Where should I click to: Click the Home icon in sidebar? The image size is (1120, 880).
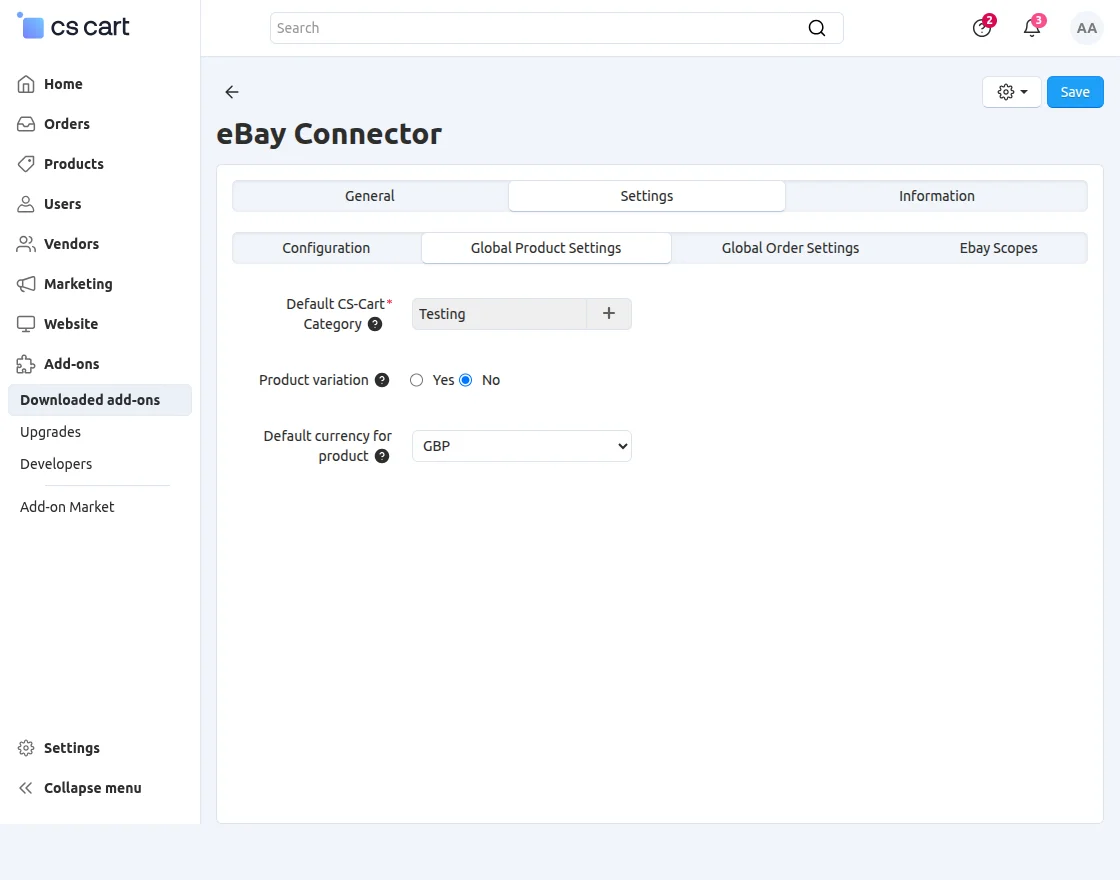click(x=26, y=84)
